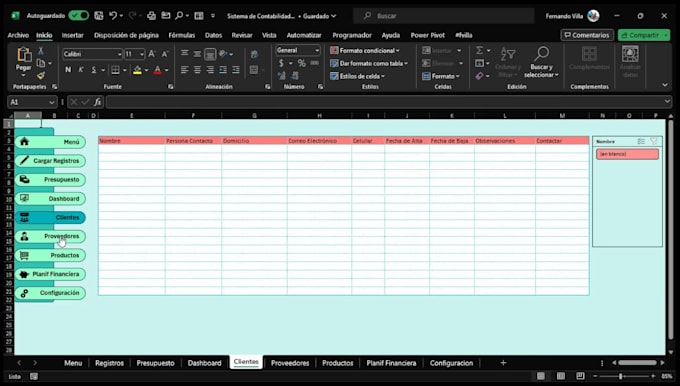
Task: Click the Planif Financiera navigation button
Action: tap(50, 274)
